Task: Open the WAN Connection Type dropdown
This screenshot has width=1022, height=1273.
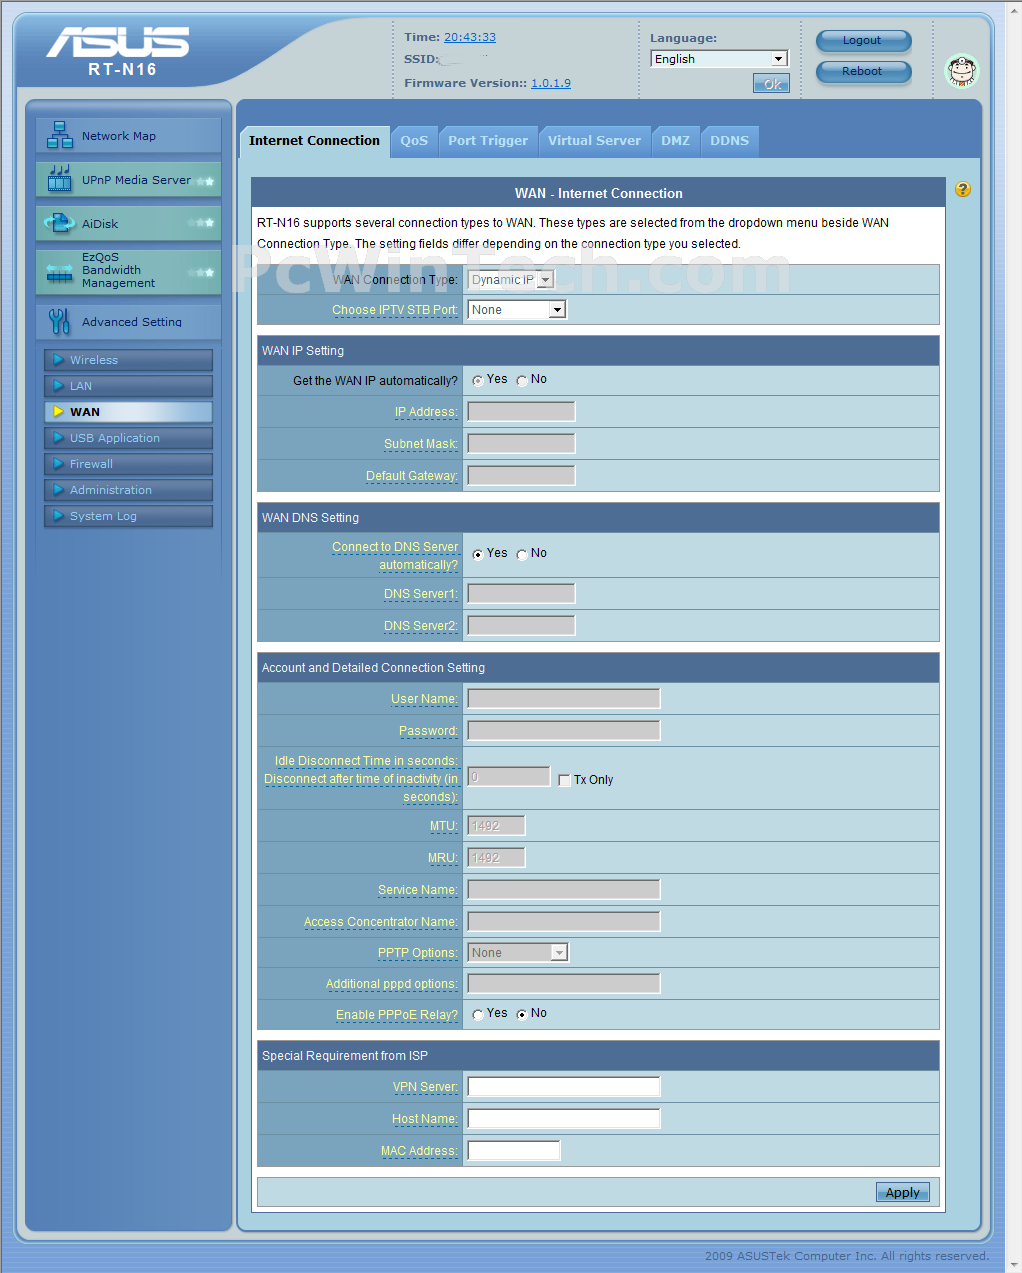Action: click(511, 280)
